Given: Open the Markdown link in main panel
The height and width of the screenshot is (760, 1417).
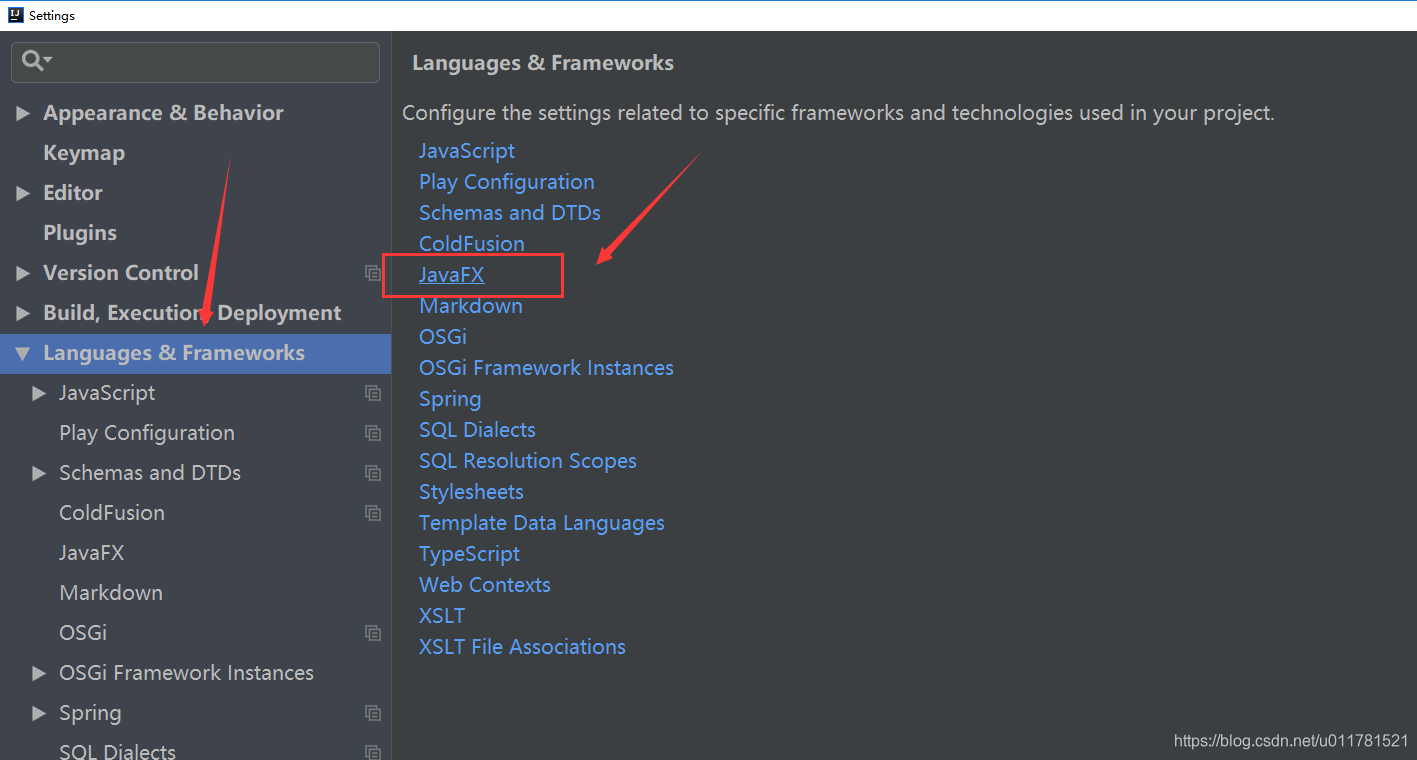Looking at the screenshot, I should pos(471,306).
